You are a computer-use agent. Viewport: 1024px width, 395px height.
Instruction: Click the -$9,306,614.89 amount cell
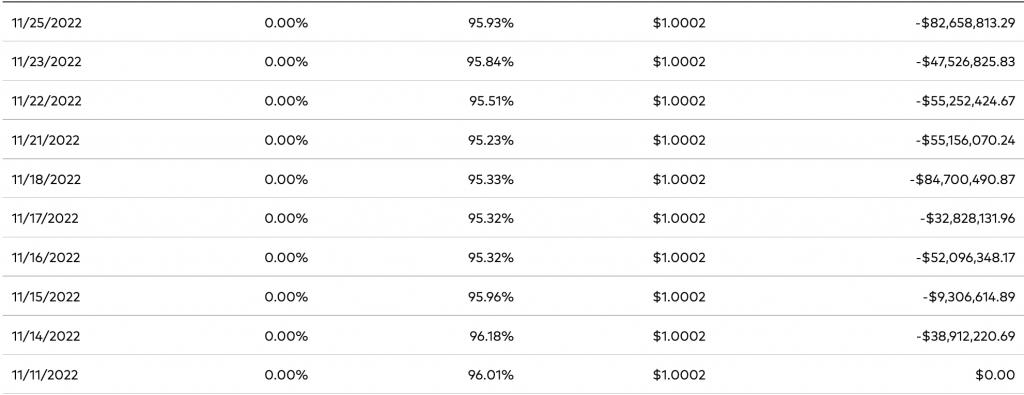[x=968, y=297]
